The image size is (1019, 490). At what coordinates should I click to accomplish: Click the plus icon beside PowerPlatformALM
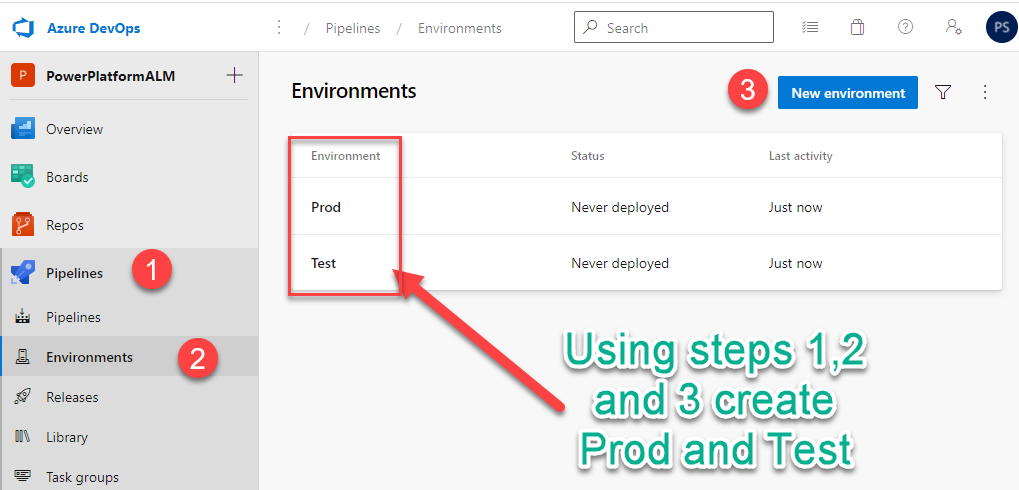pyautogui.click(x=234, y=75)
